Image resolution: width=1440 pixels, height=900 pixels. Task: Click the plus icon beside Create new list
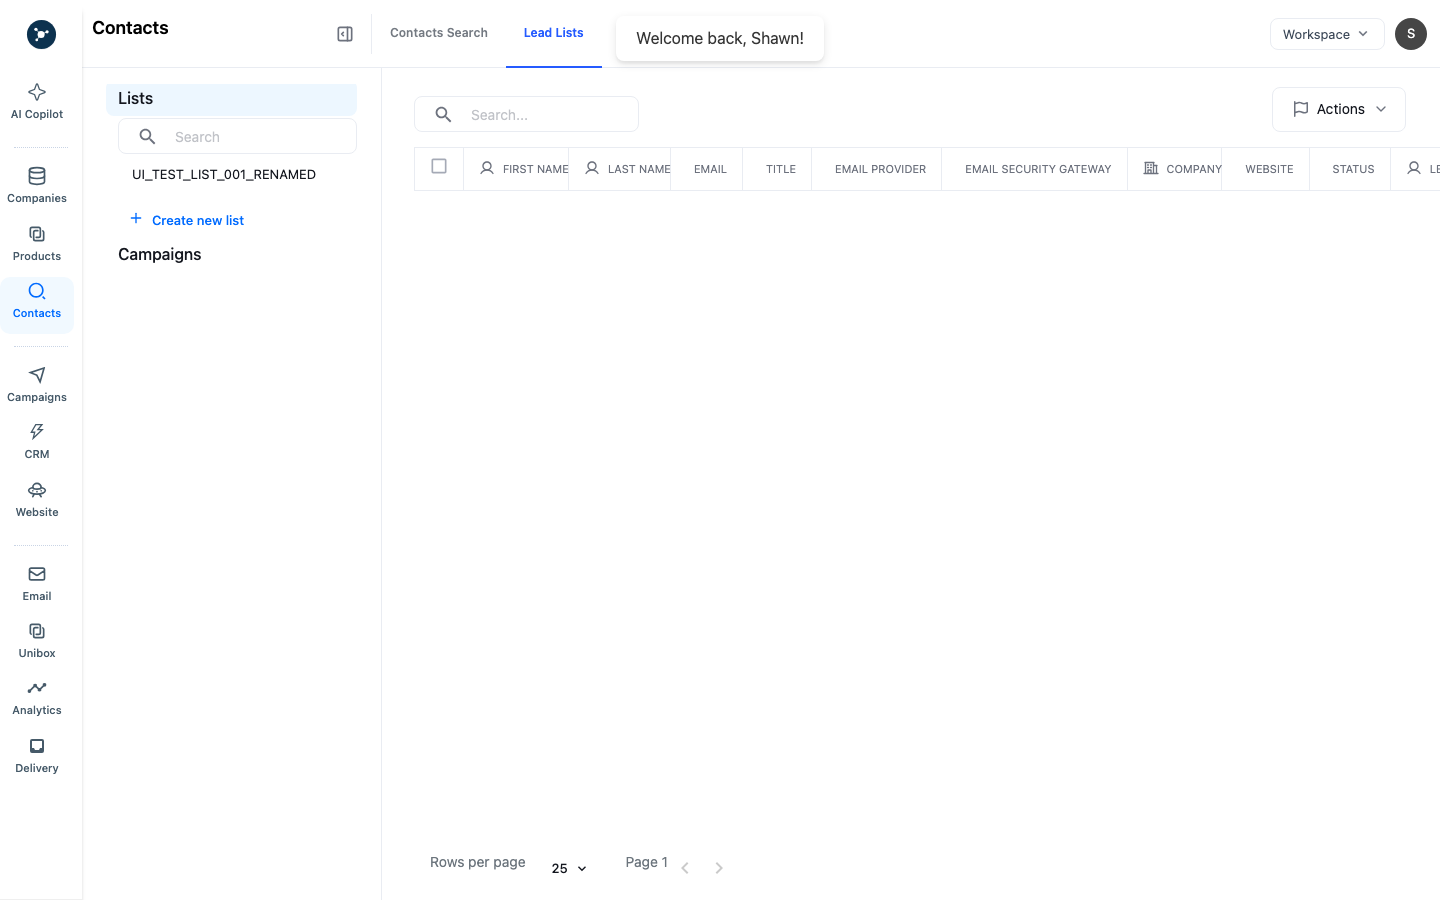pyautogui.click(x=136, y=218)
